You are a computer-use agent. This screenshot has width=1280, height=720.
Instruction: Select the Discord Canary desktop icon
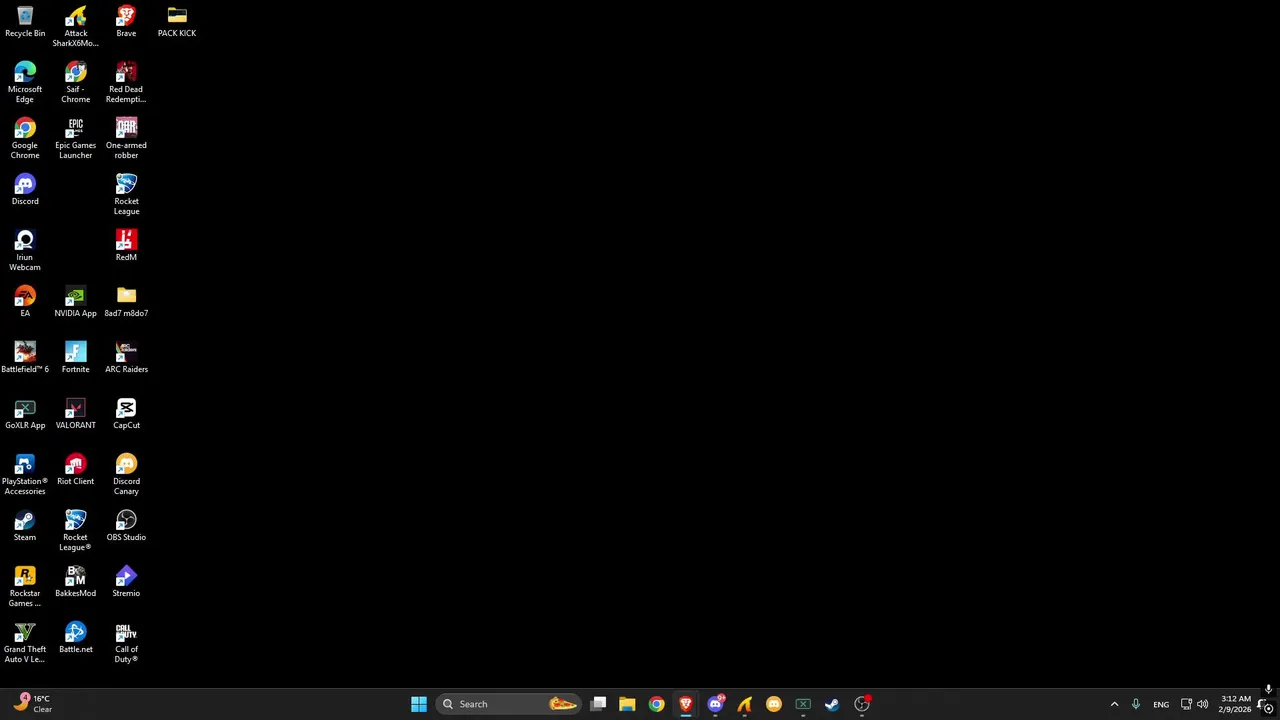click(x=126, y=474)
